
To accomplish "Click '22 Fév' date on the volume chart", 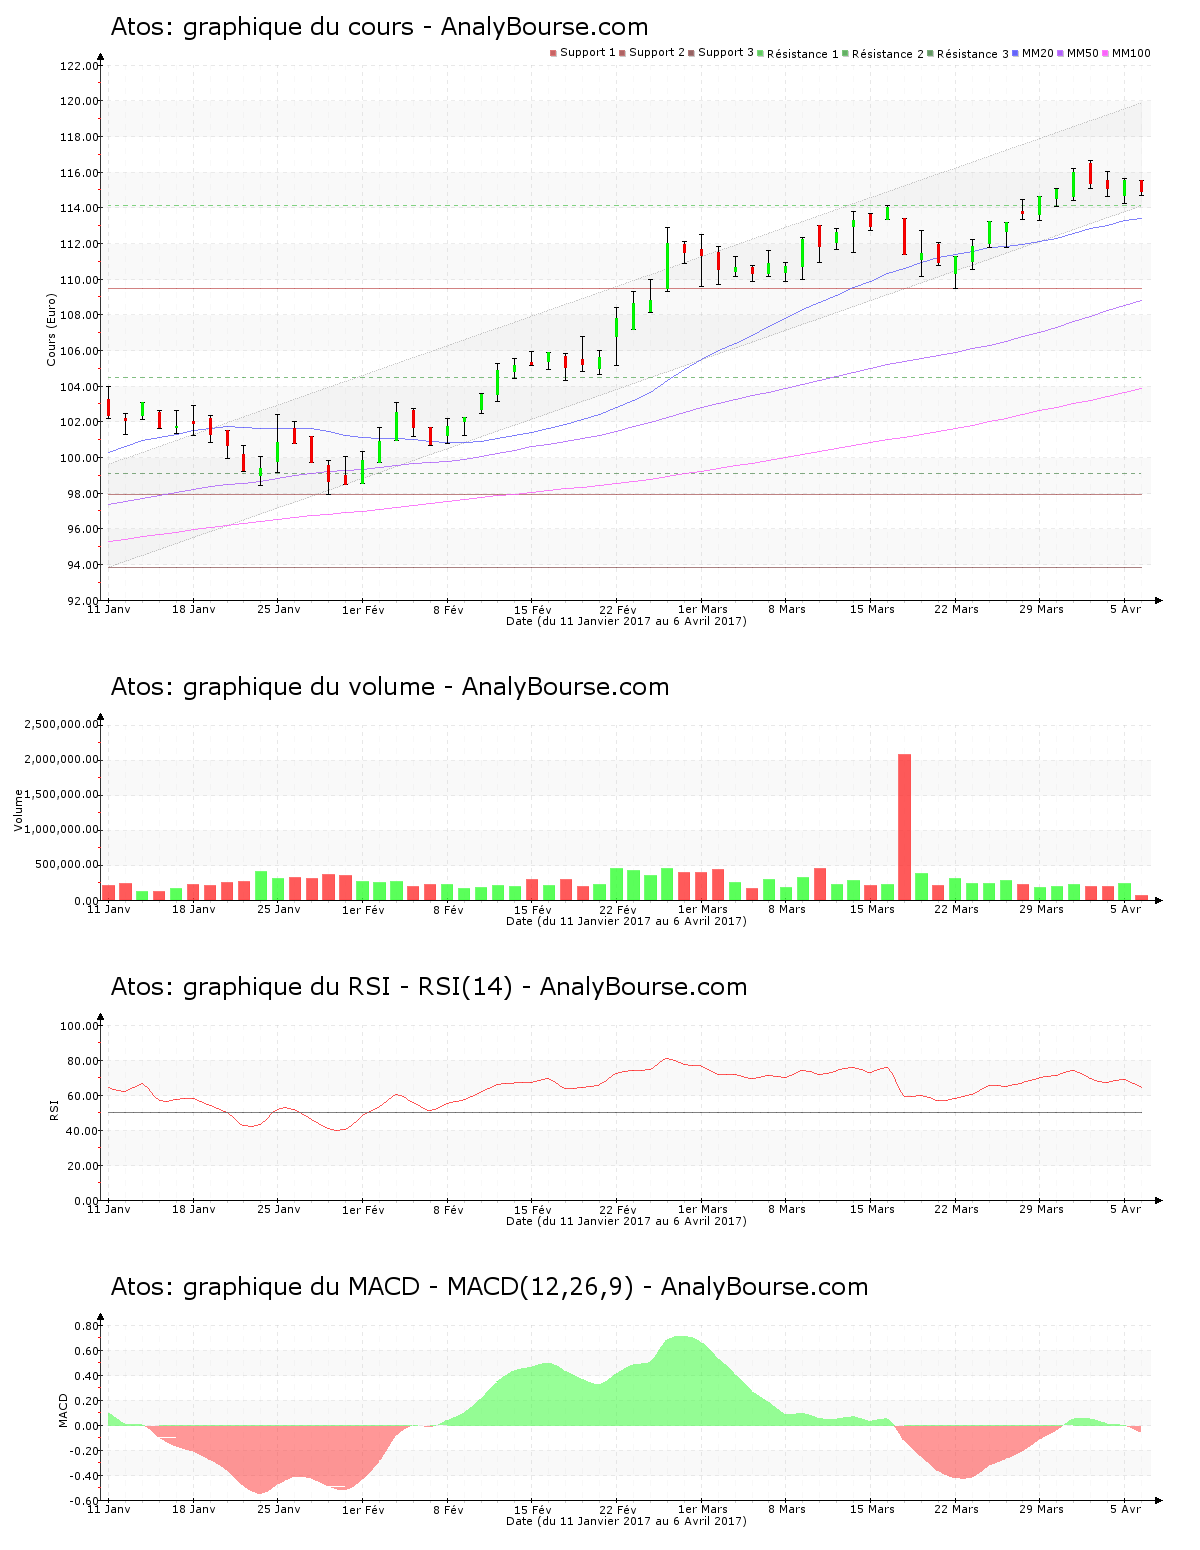I will tap(618, 909).
